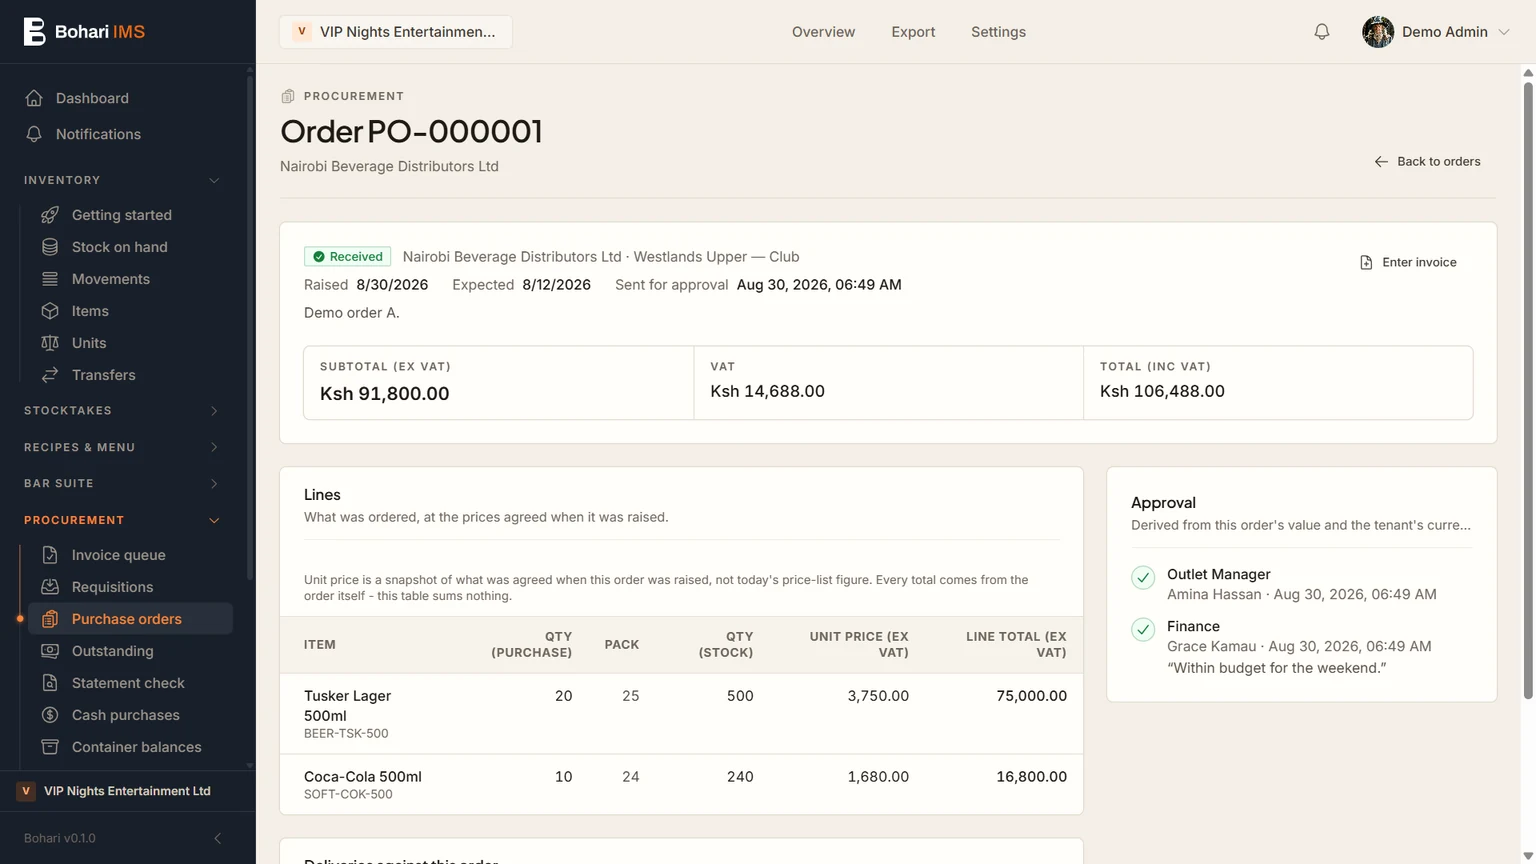Image resolution: width=1536 pixels, height=864 pixels.
Task: Click the Transfers arrows icon
Action: pos(50,375)
